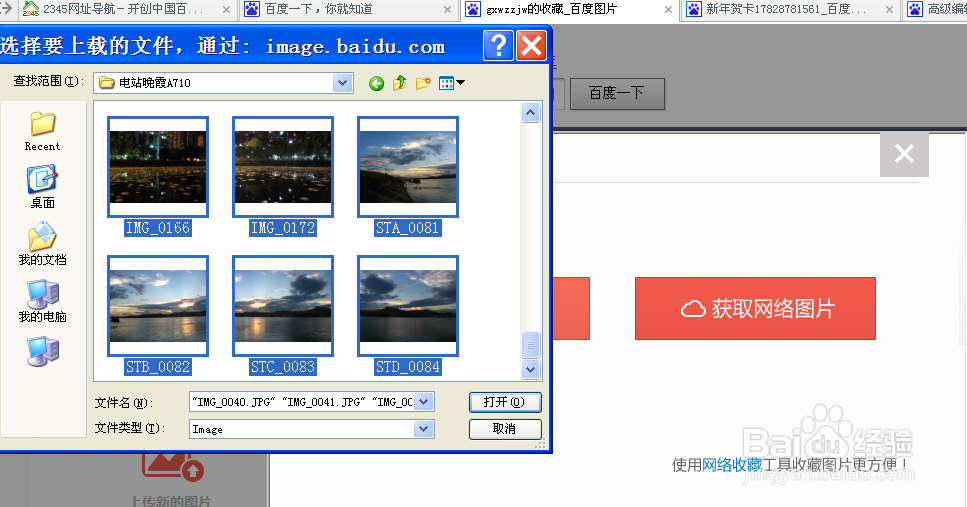Viewport: 967px width, 507px height.
Task: Open the Recent places shortcut
Action: coord(43,131)
